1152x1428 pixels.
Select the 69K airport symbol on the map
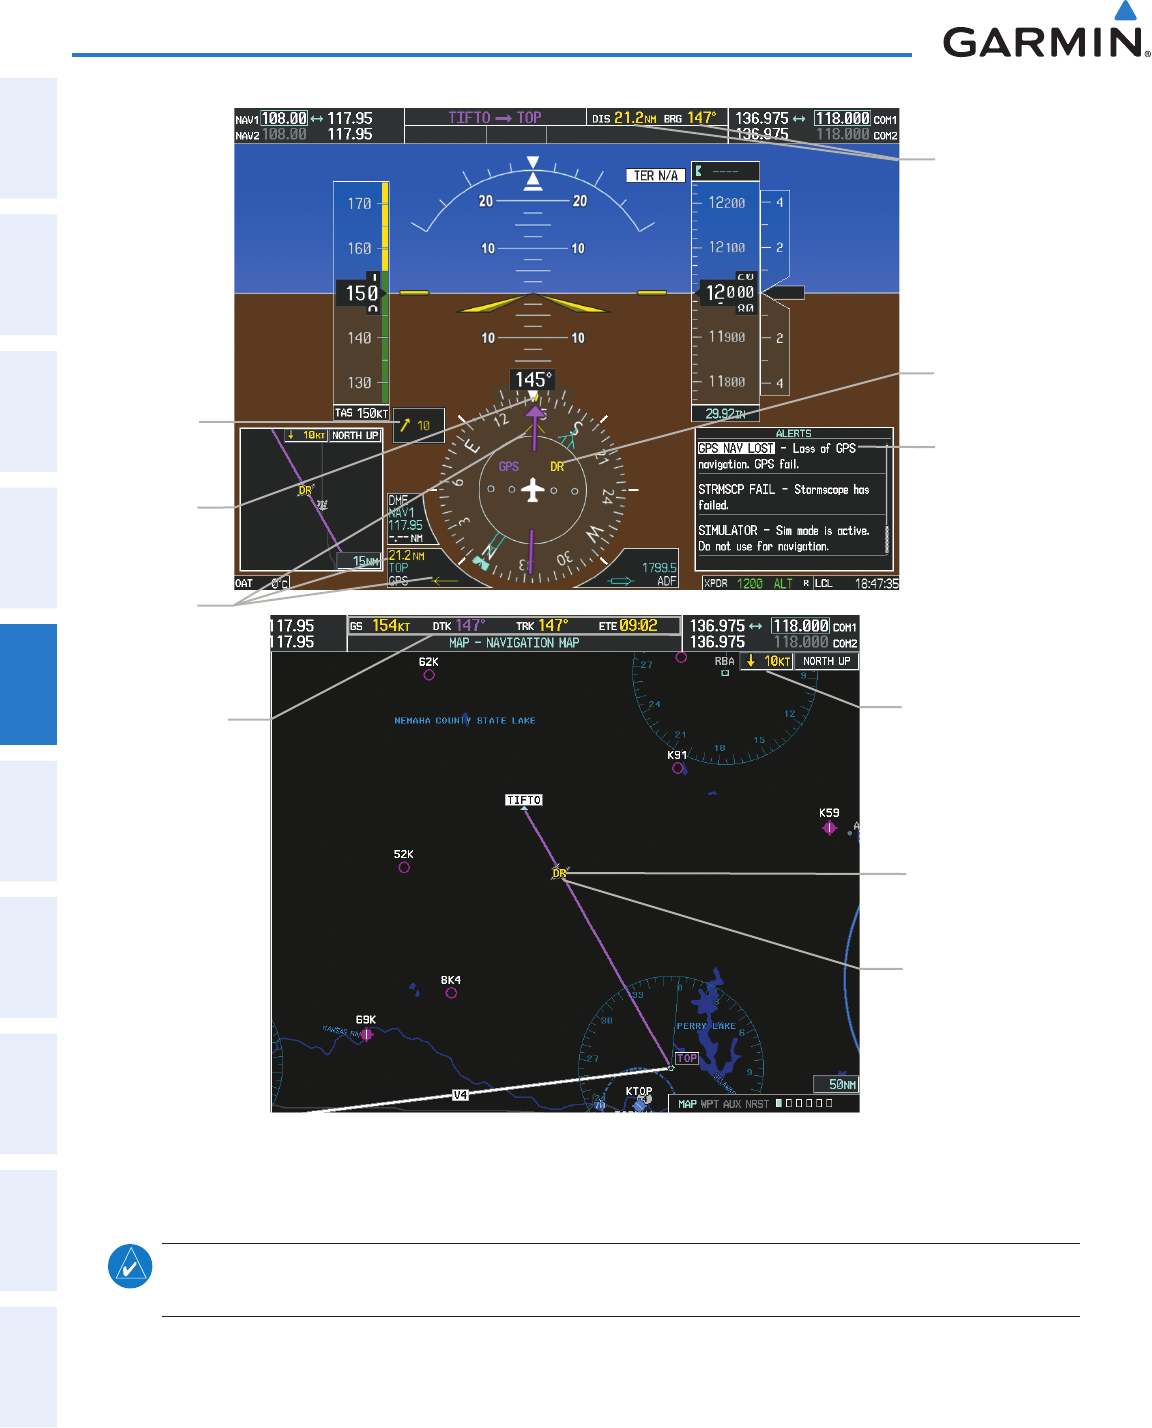click(x=367, y=1034)
